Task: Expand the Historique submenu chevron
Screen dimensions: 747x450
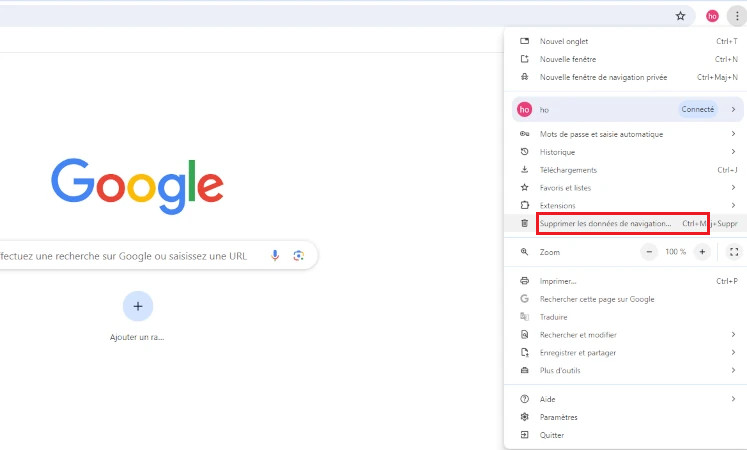Action: coord(733,151)
